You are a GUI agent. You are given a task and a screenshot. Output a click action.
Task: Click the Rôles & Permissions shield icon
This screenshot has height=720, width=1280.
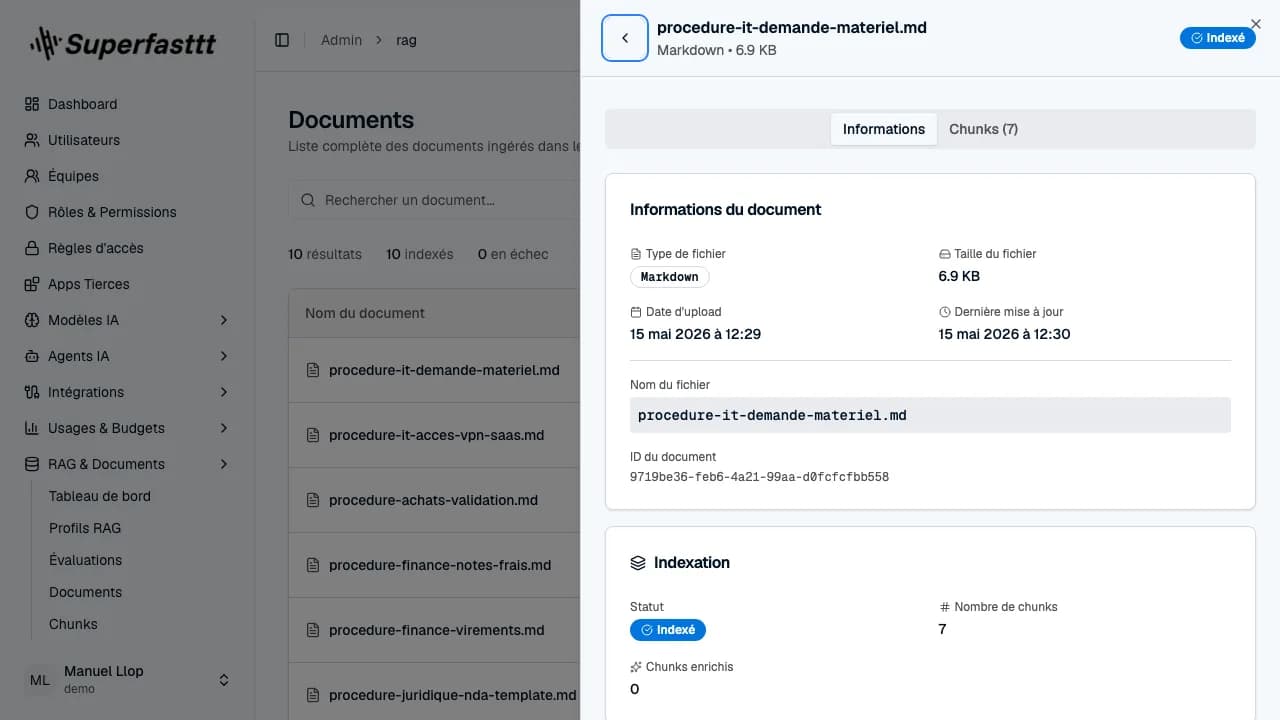click(31, 212)
